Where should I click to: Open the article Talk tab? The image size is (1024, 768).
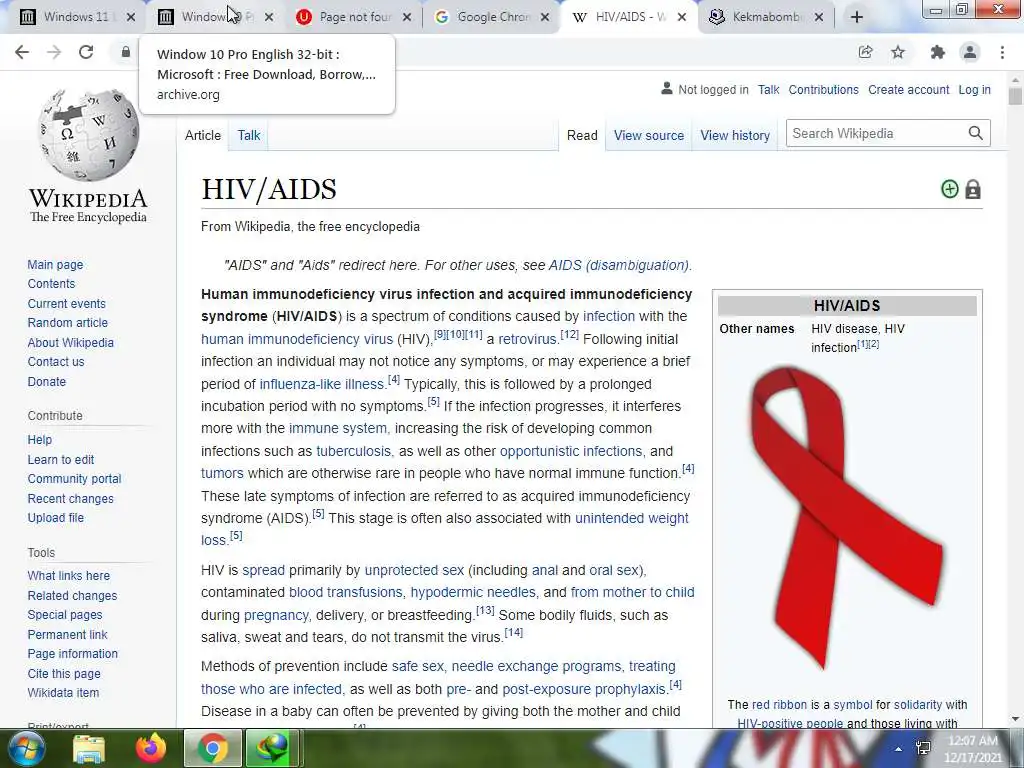pyautogui.click(x=249, y=135)
